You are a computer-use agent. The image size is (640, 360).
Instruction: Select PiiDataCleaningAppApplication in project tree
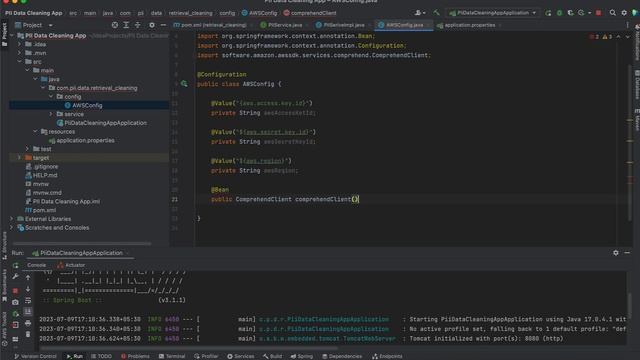point(102,123)
